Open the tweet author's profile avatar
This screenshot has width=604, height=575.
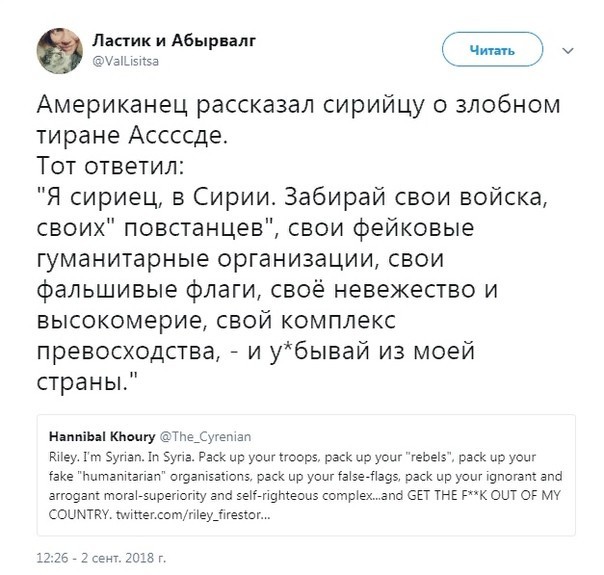tap(60, 47)
